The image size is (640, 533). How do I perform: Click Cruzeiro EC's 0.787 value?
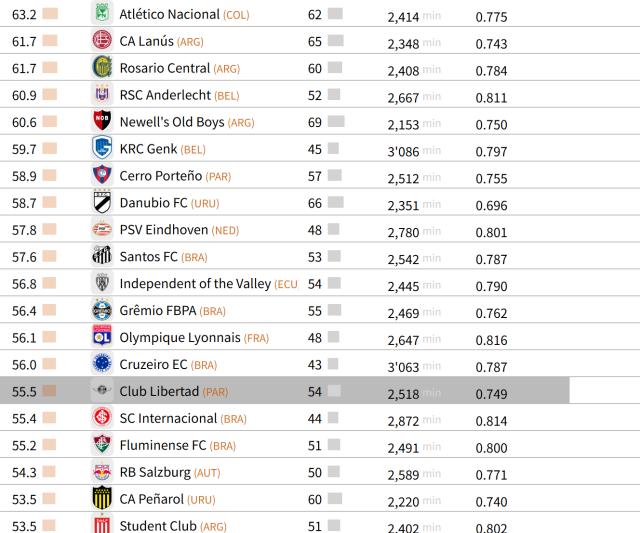[x=491, y=365]
